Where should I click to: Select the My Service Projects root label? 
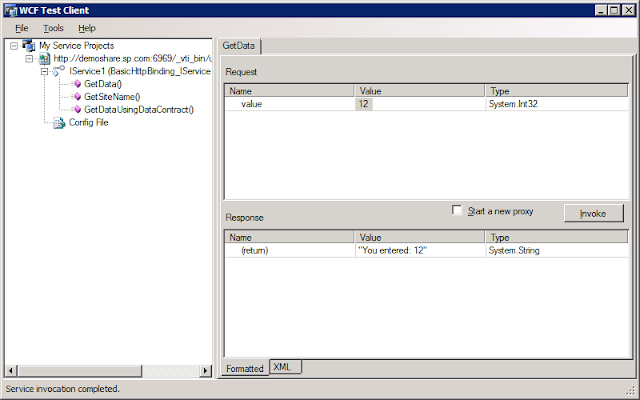77,46
